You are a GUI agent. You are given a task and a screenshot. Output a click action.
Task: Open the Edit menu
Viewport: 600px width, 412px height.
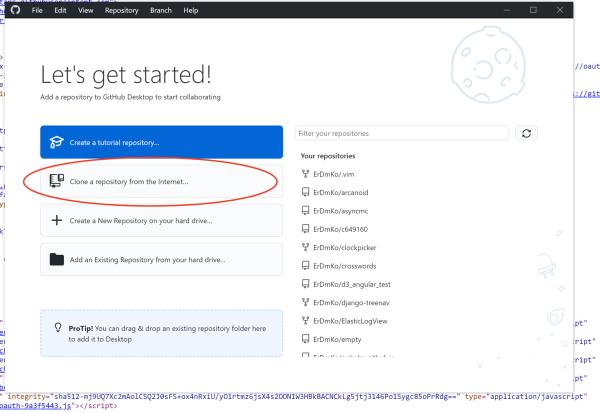click(60, 10)
